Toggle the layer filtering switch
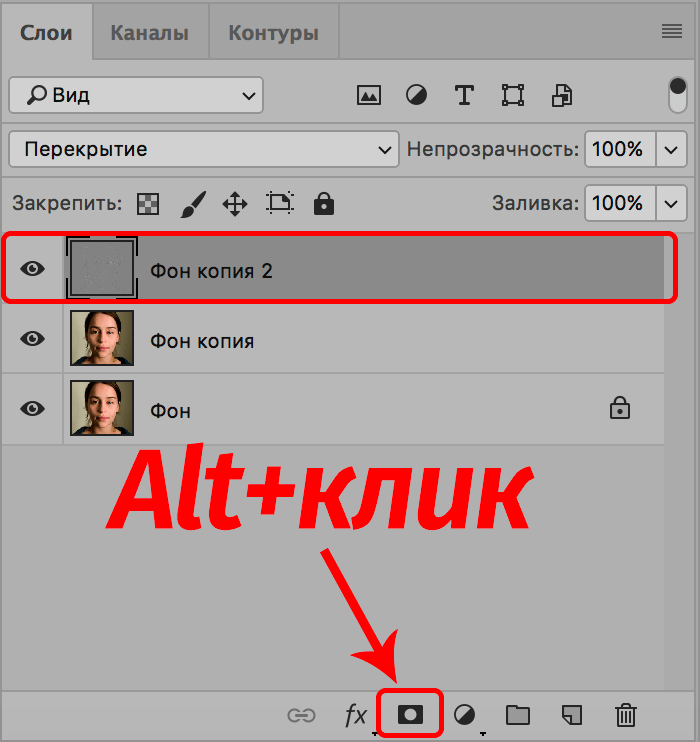 pos(678,96)
